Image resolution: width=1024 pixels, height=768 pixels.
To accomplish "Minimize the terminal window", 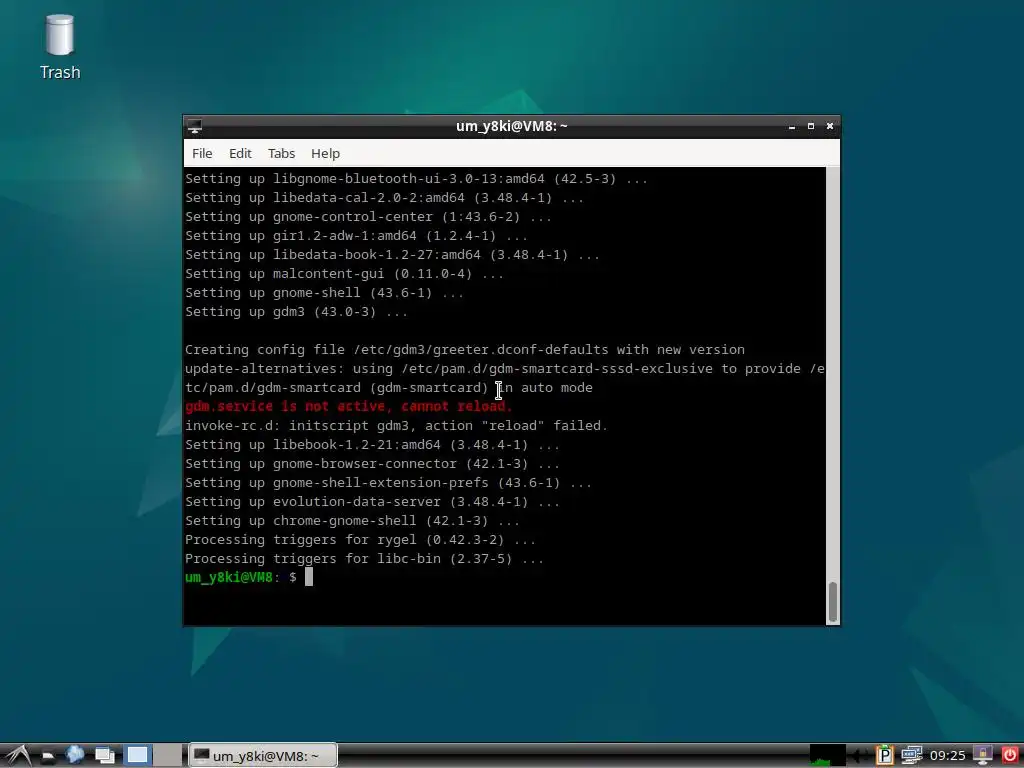I will [x=792, y=126].
